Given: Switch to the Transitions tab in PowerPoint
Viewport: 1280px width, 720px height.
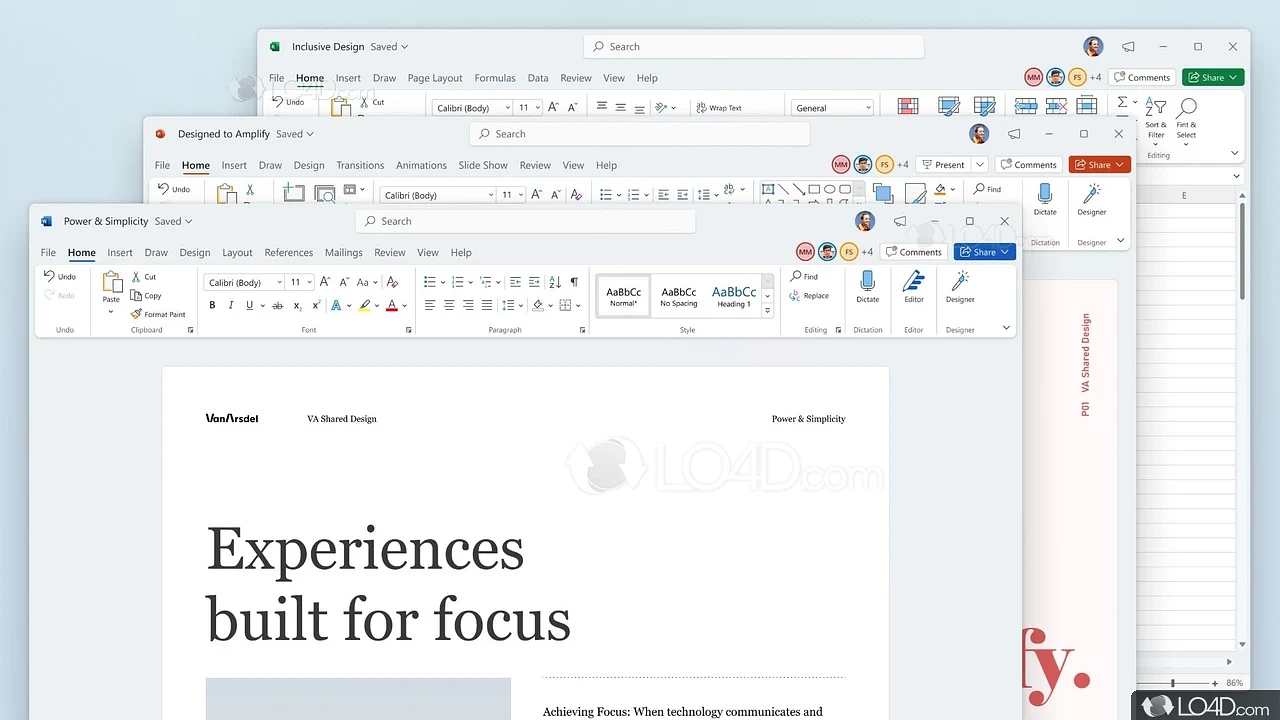Looking at the screenshot, I should tap(360, 165).
